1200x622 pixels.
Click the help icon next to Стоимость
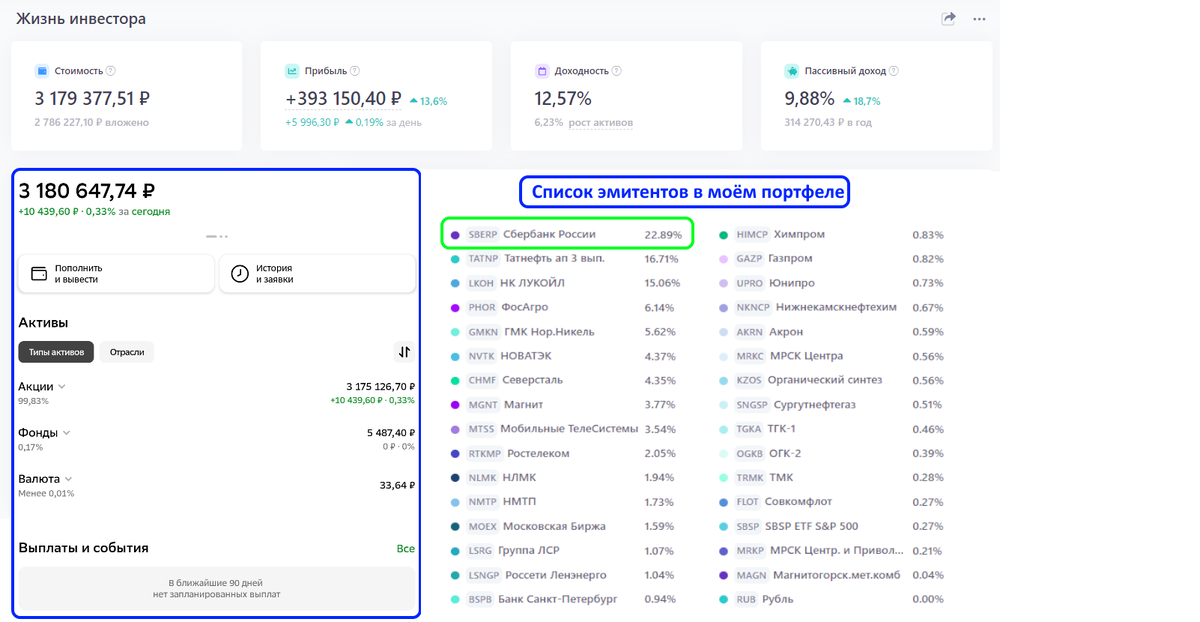[111, 71]
